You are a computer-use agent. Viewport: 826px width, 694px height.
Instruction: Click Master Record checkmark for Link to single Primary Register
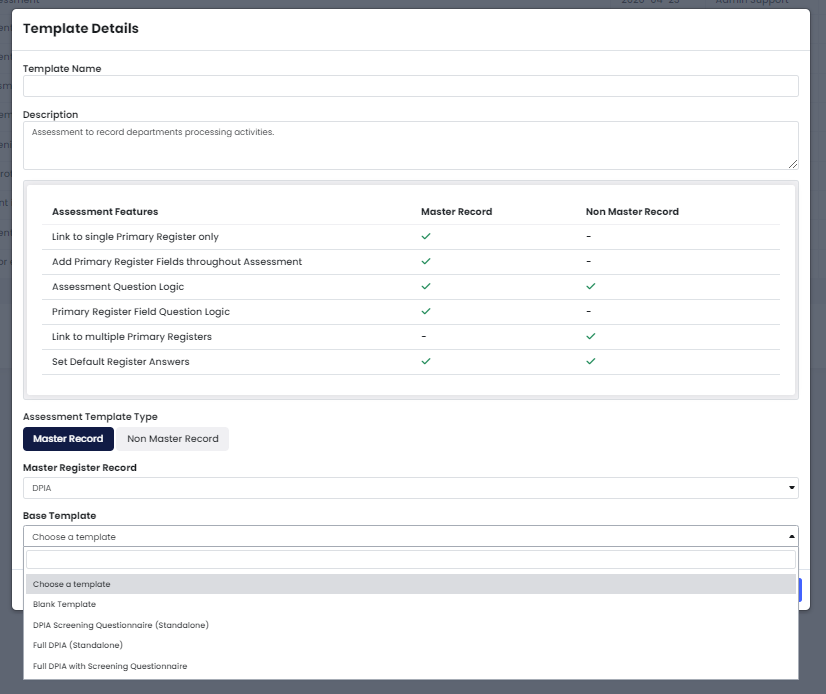click(x=426, y=236)
